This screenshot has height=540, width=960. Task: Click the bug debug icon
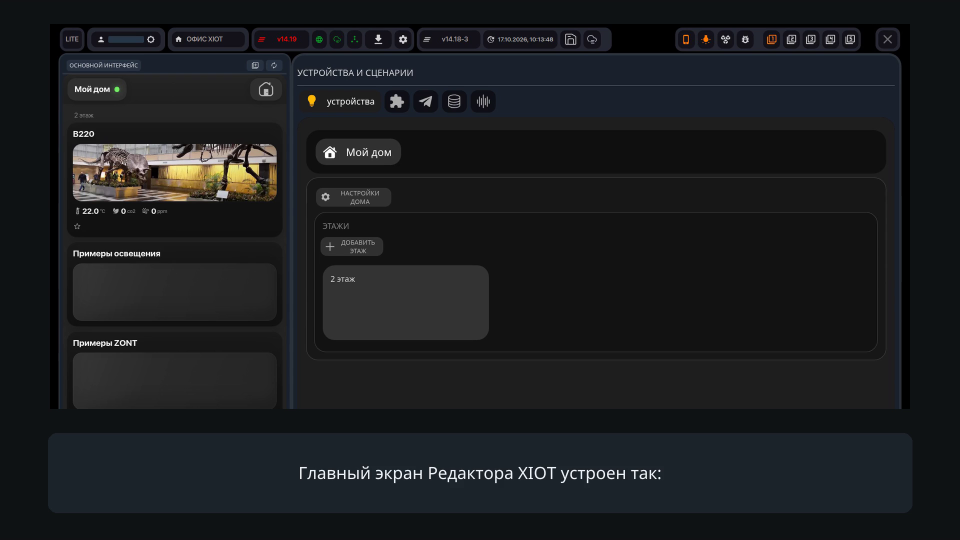coord(744,39)
